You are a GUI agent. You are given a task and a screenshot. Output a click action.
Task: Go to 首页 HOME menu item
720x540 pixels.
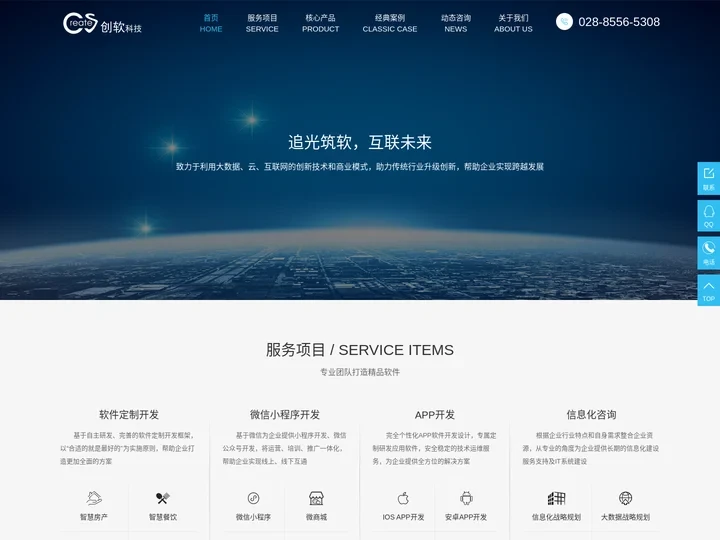click(211, 23)
